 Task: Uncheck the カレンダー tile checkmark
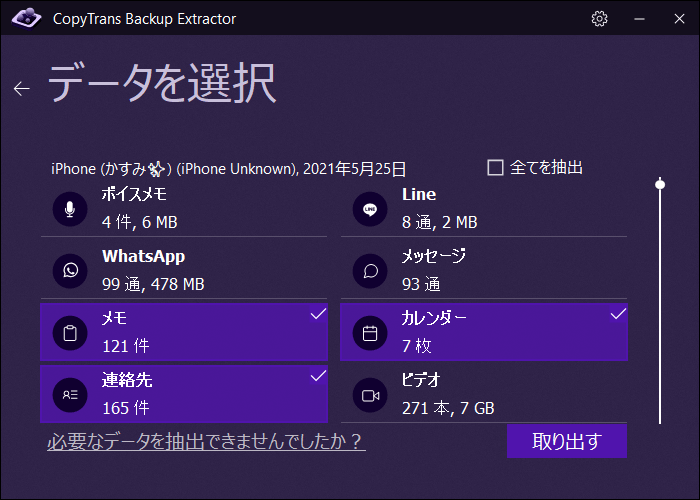pos(618,314)
